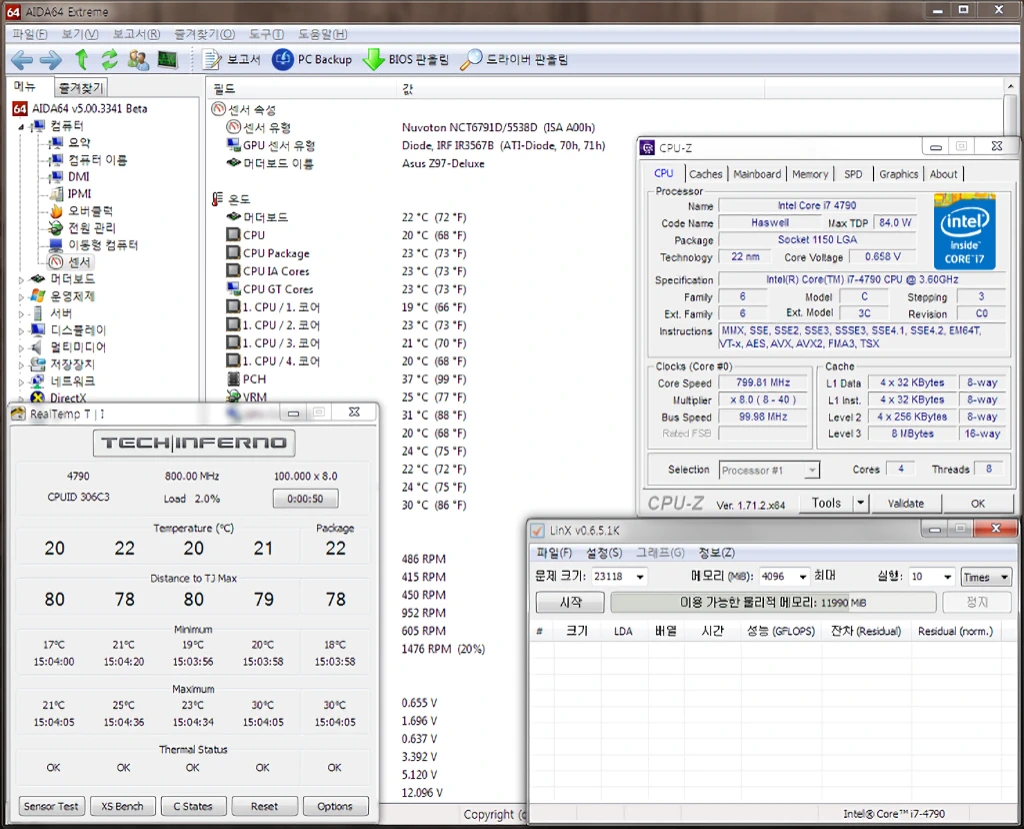Click the back arrow in AIDA64 toolbar

click(x=22, y=60)
